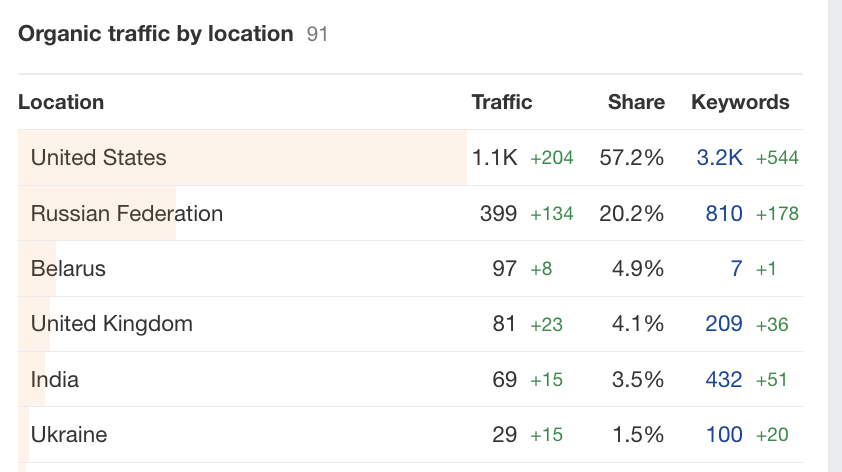The height and width of the screenshot is (472, 842).
Task: Select the Ukraine location row
Action: point(410,434)
